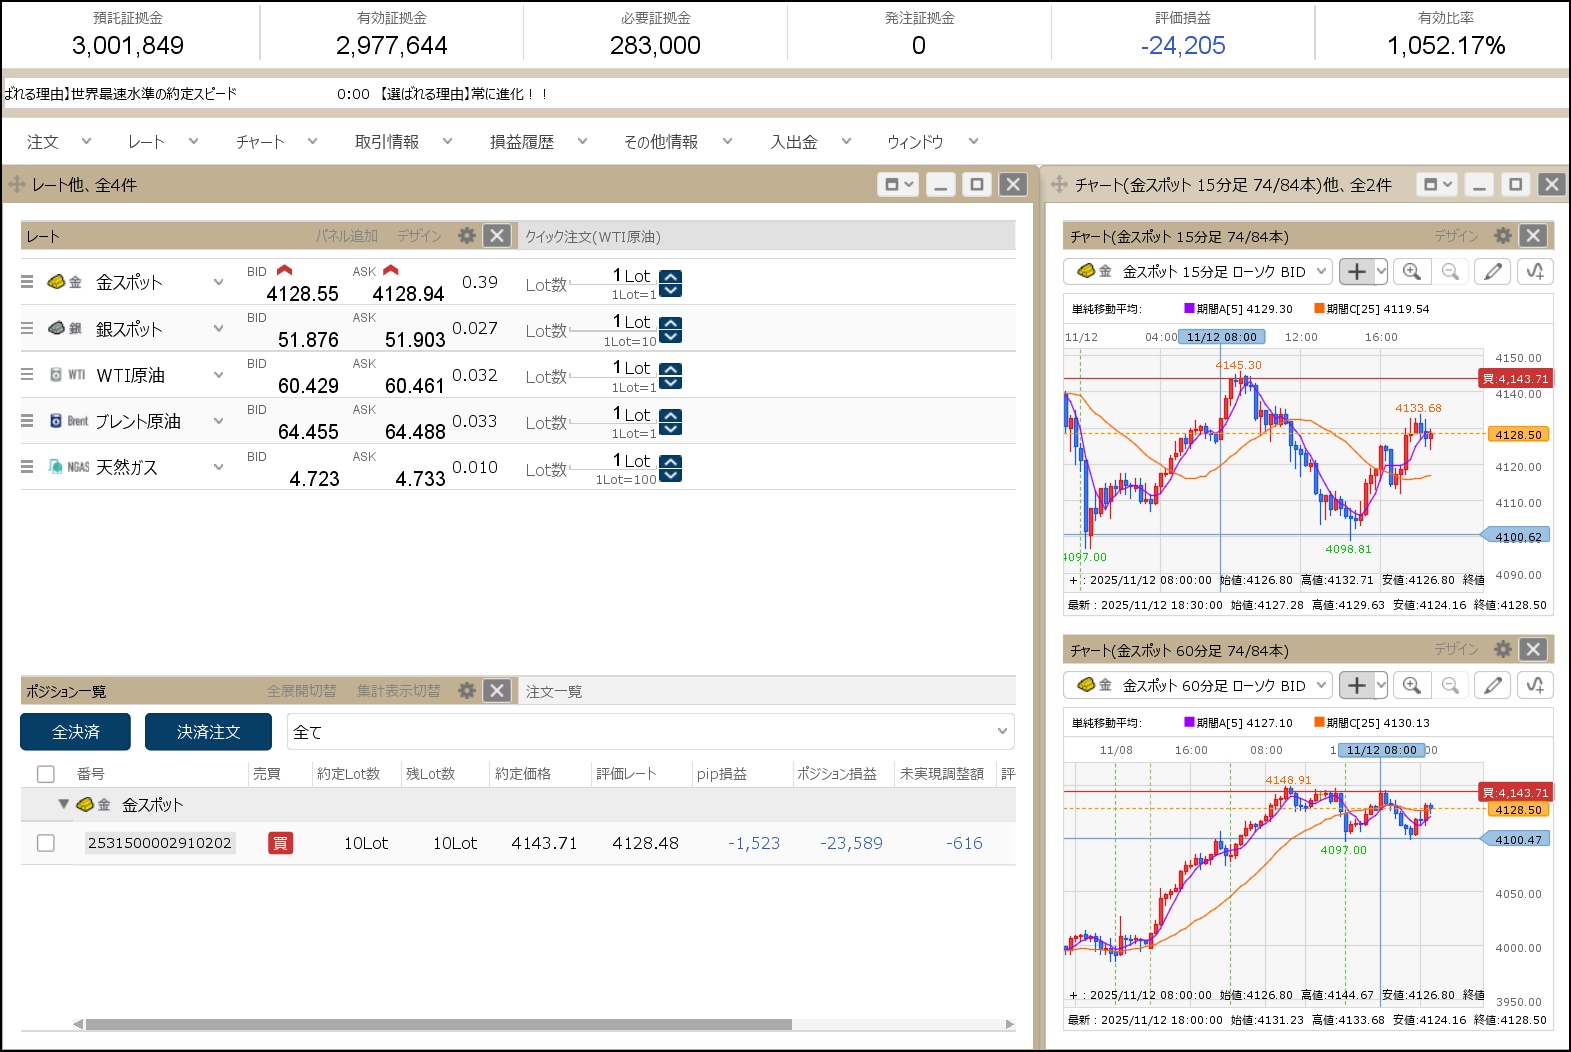Open technical indicator icon on 60-minute chart
This screenshot has width=1571, height=1052.
pyautogui.click(x=1535, y=685)
